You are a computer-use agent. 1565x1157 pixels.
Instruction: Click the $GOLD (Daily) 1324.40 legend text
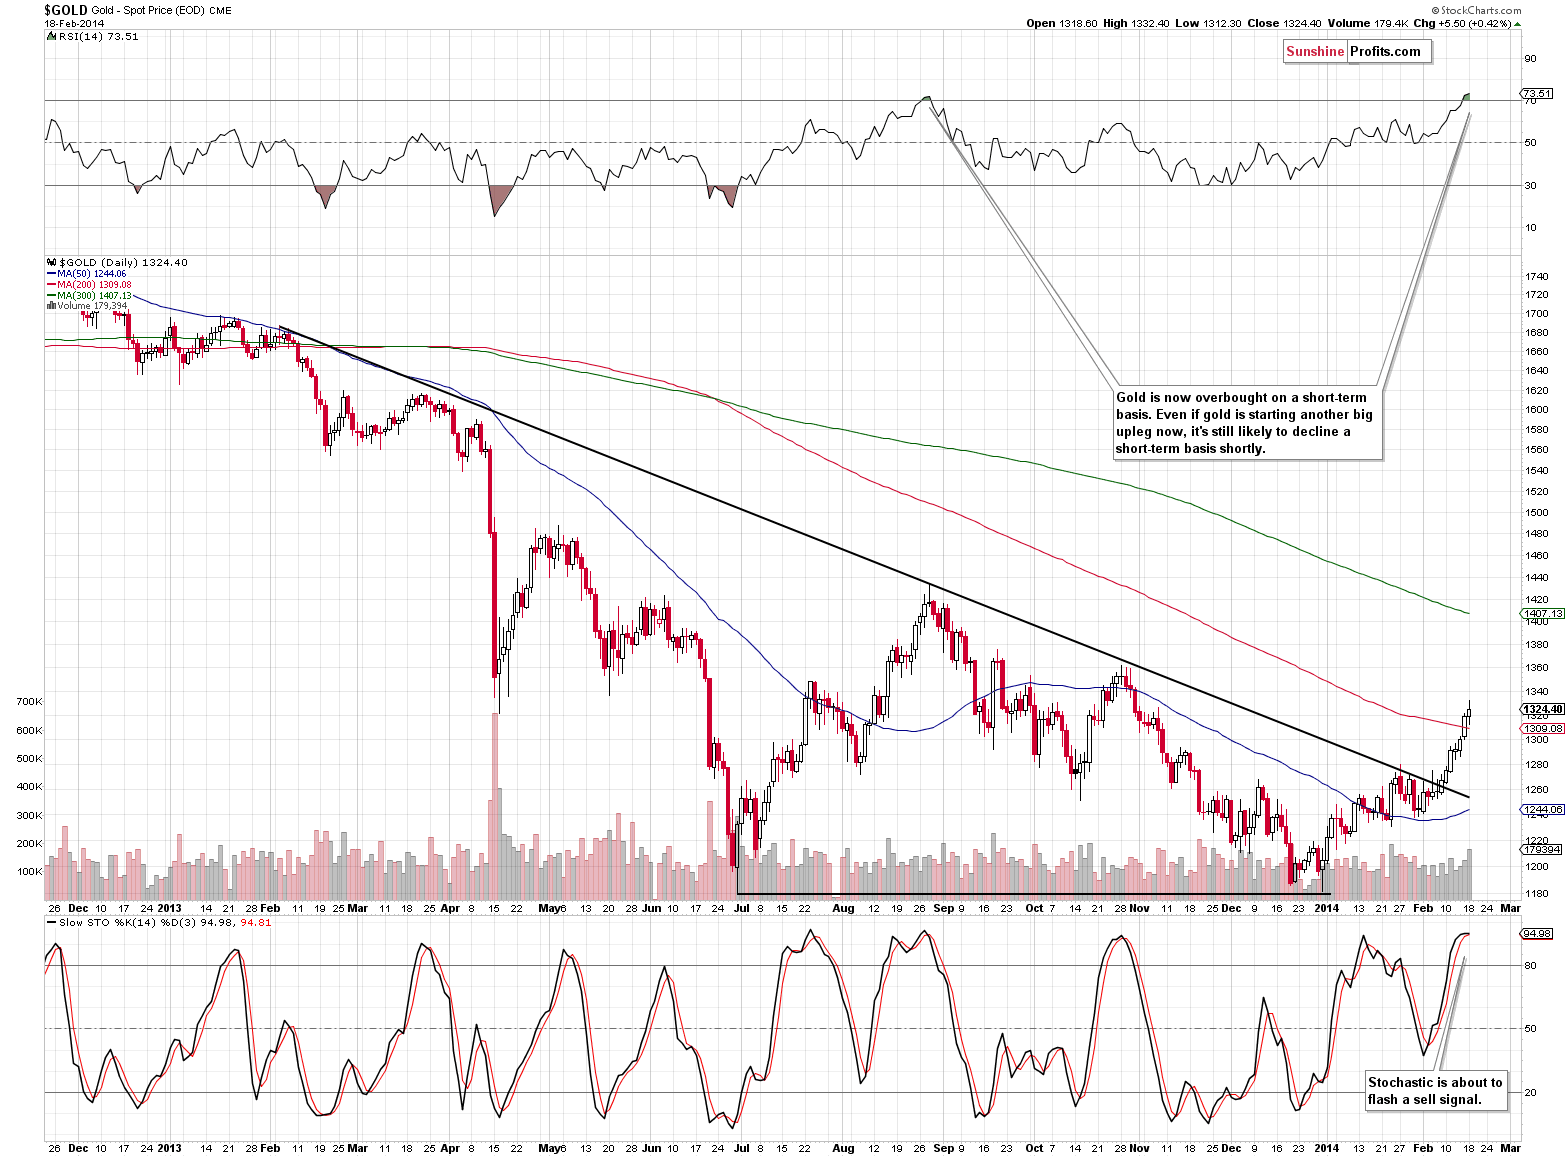[123, 262]
